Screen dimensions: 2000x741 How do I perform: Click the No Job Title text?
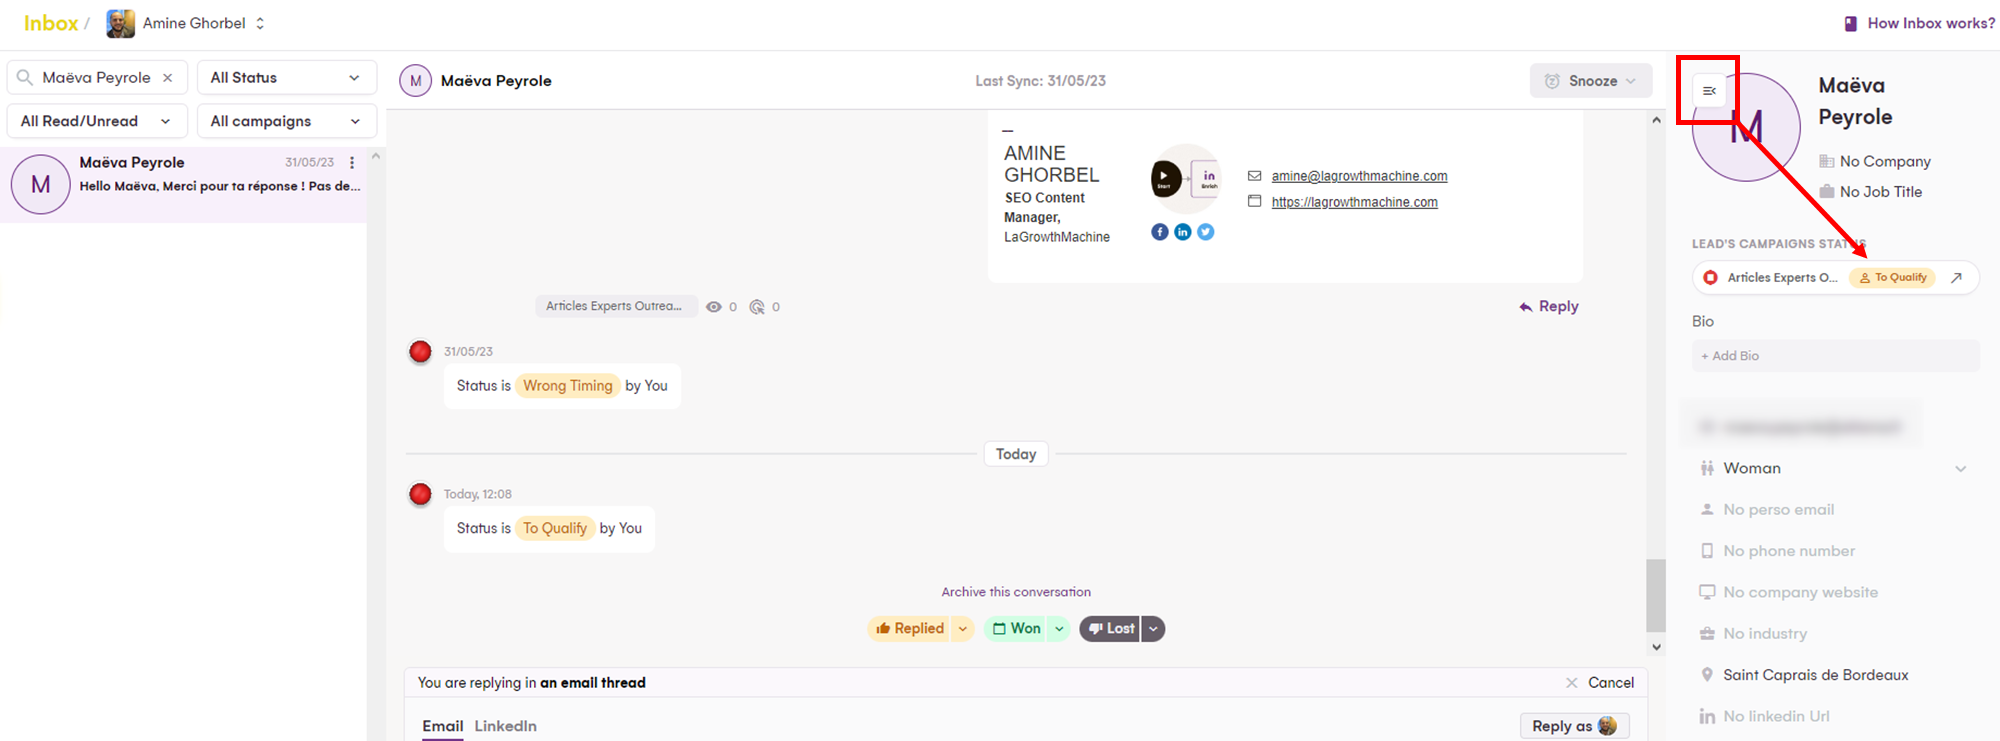coord(1881,191)
